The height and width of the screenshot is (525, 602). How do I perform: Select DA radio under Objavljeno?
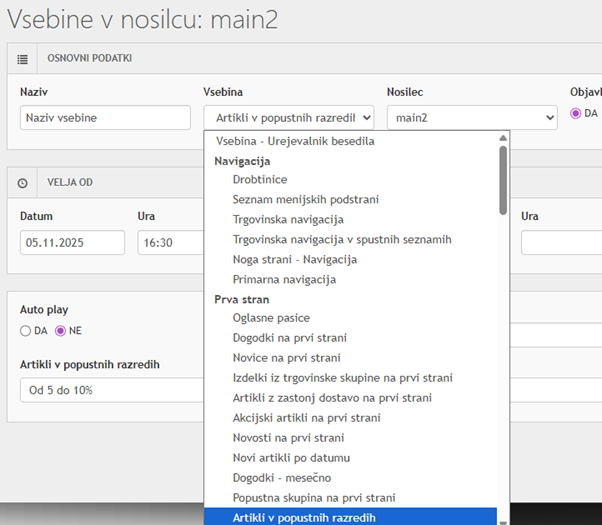[575, 113]
